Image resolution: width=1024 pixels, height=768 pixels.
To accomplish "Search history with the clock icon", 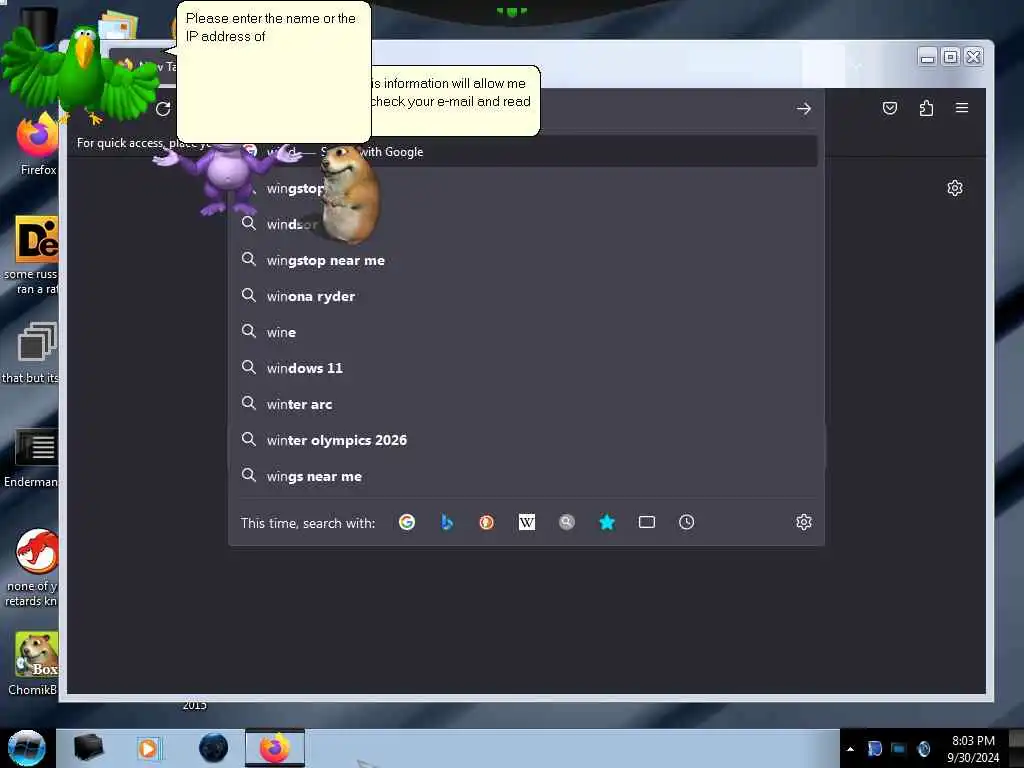I will pos(686,522).
